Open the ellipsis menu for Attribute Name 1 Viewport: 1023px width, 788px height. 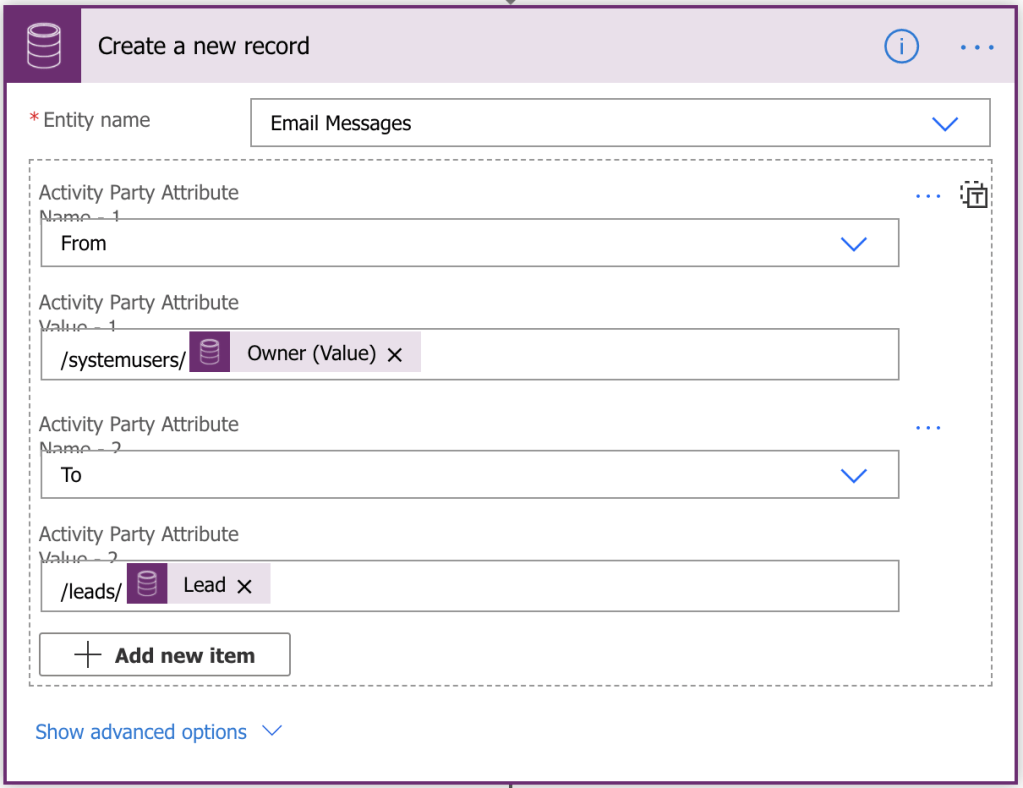pos(928,196)
